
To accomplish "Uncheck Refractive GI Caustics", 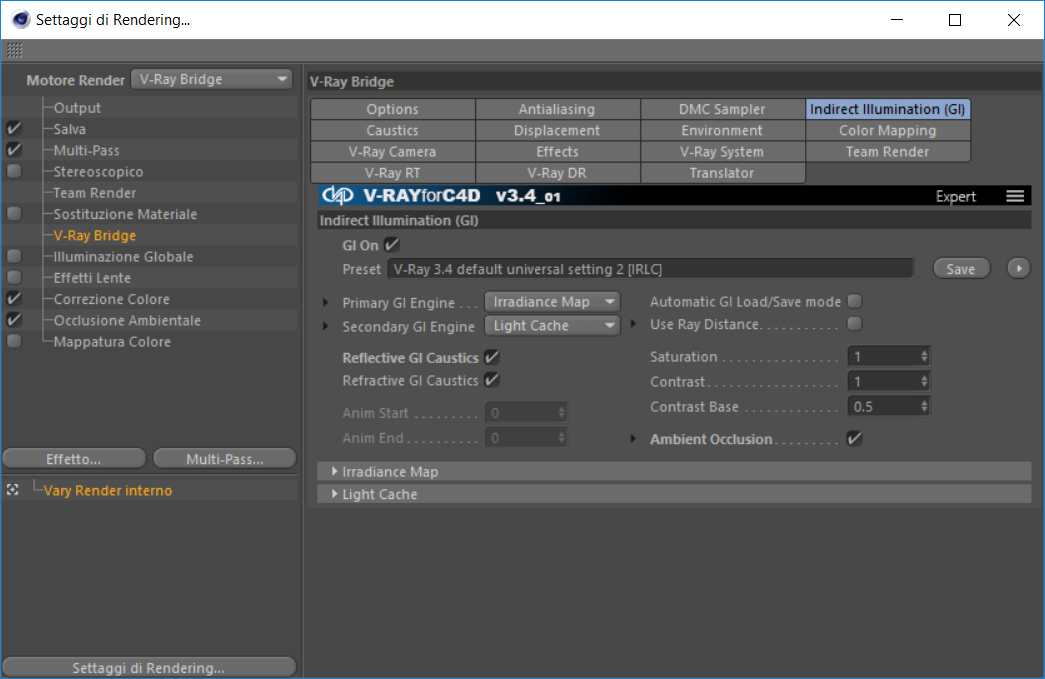I will (492, 380).
